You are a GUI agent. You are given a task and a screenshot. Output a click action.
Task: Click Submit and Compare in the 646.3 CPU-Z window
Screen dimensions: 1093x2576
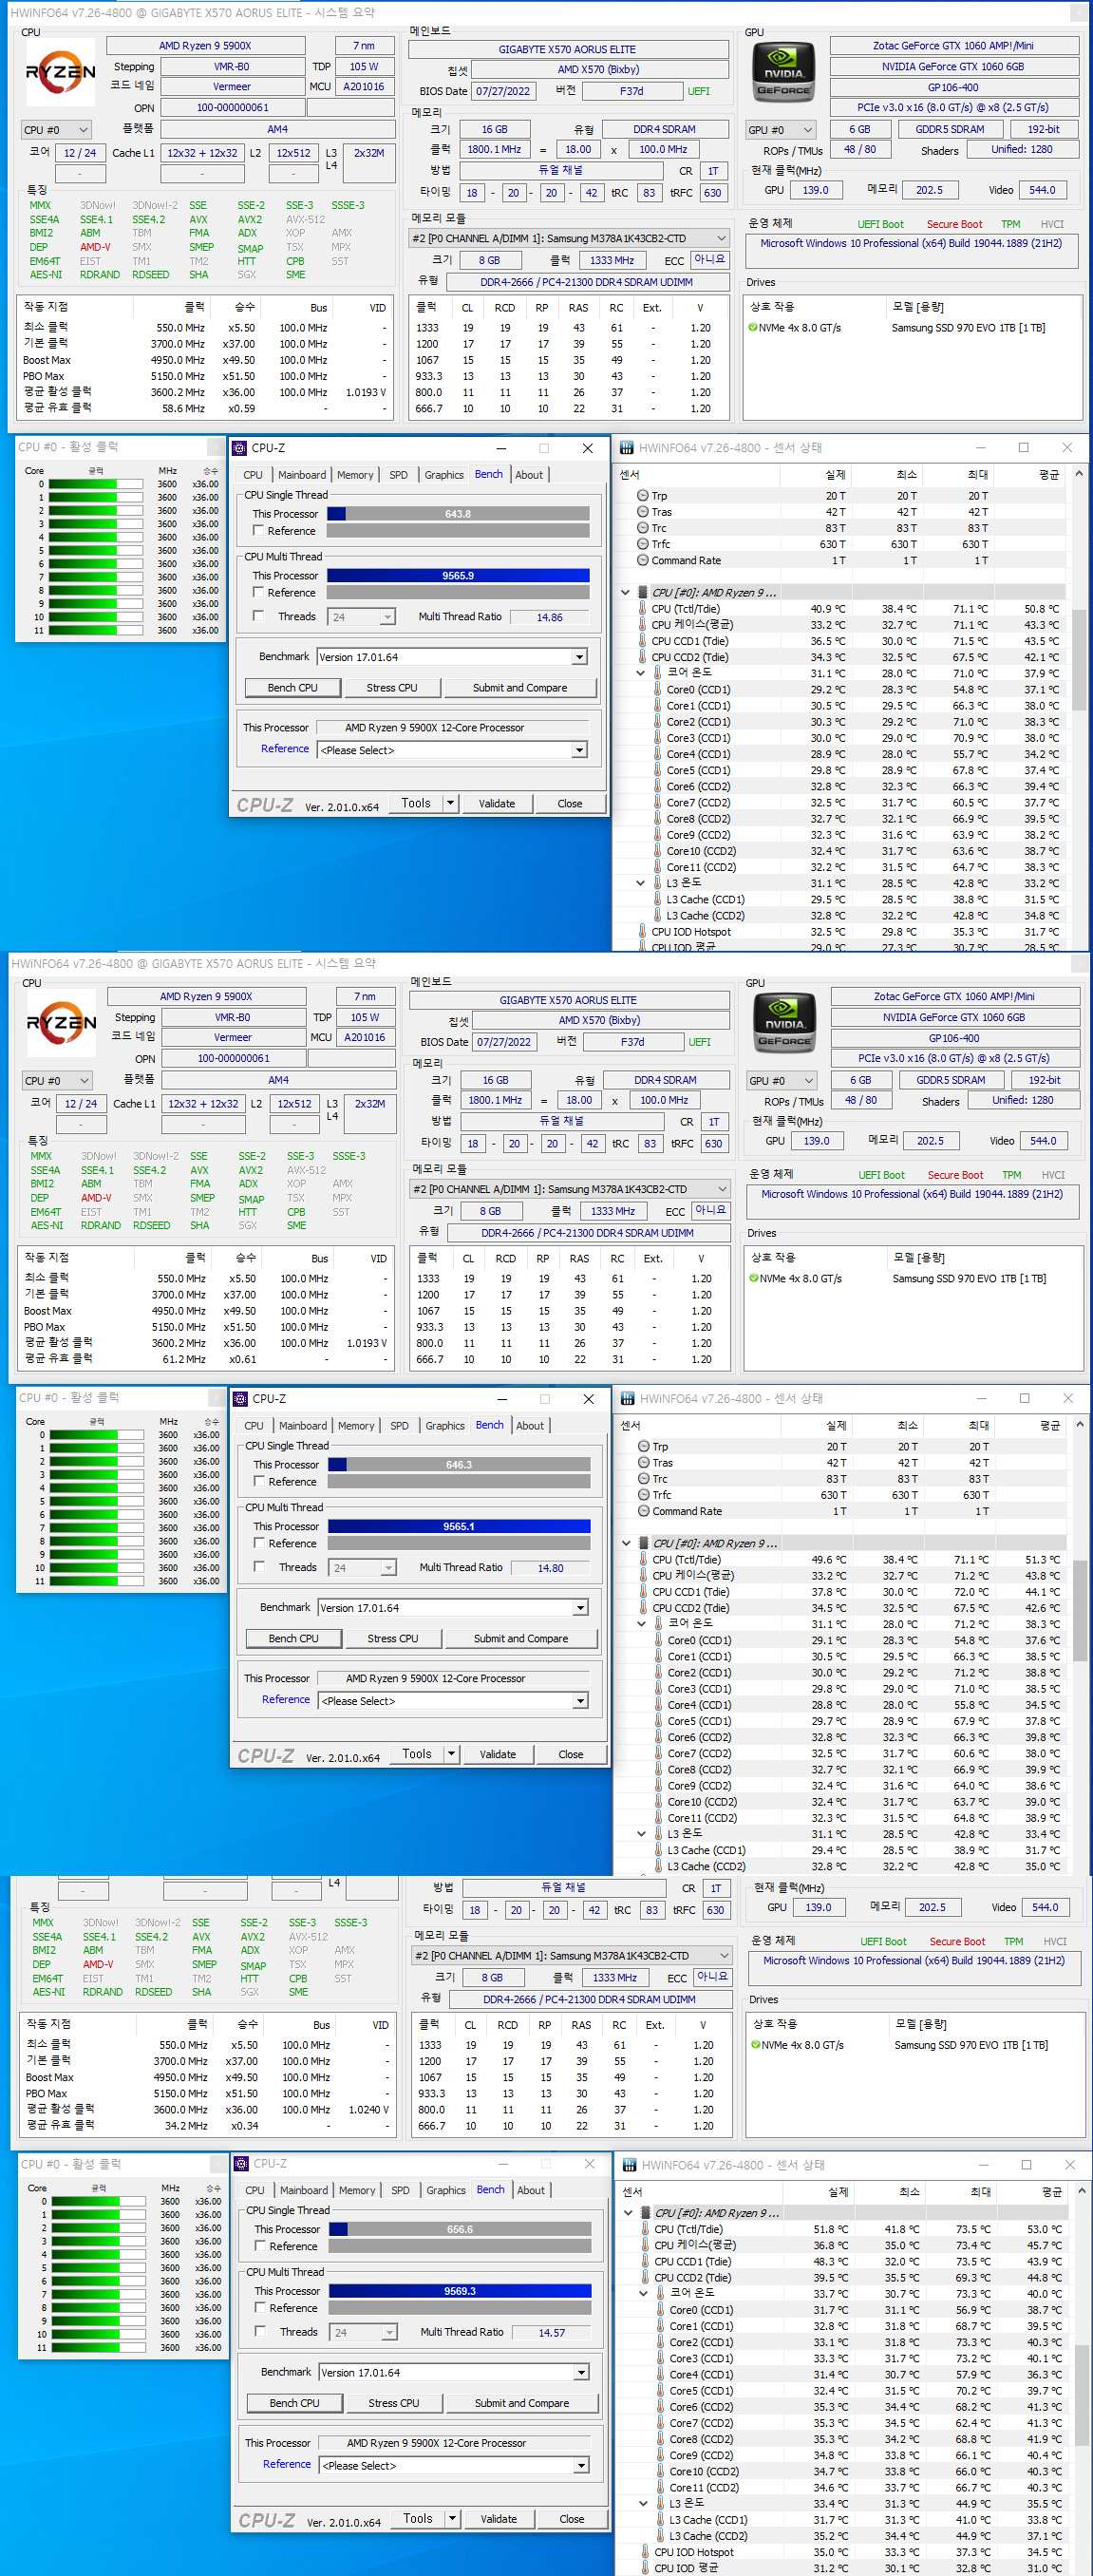coord(521,1639)
